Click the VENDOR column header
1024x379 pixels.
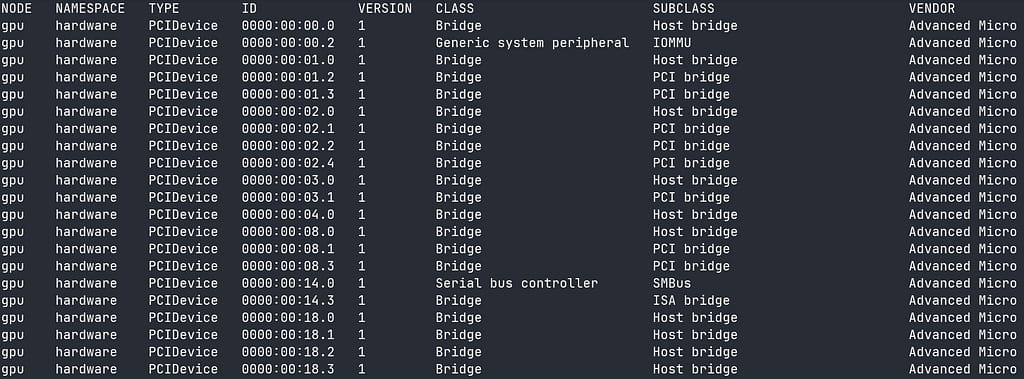932,8
